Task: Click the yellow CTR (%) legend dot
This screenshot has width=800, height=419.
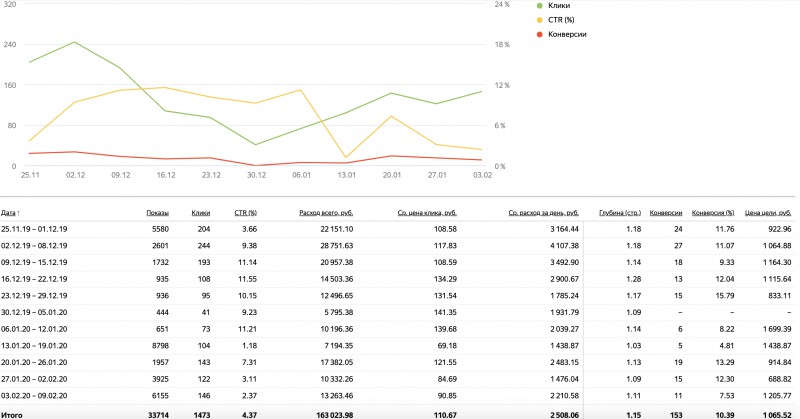Action: (541, 19)
